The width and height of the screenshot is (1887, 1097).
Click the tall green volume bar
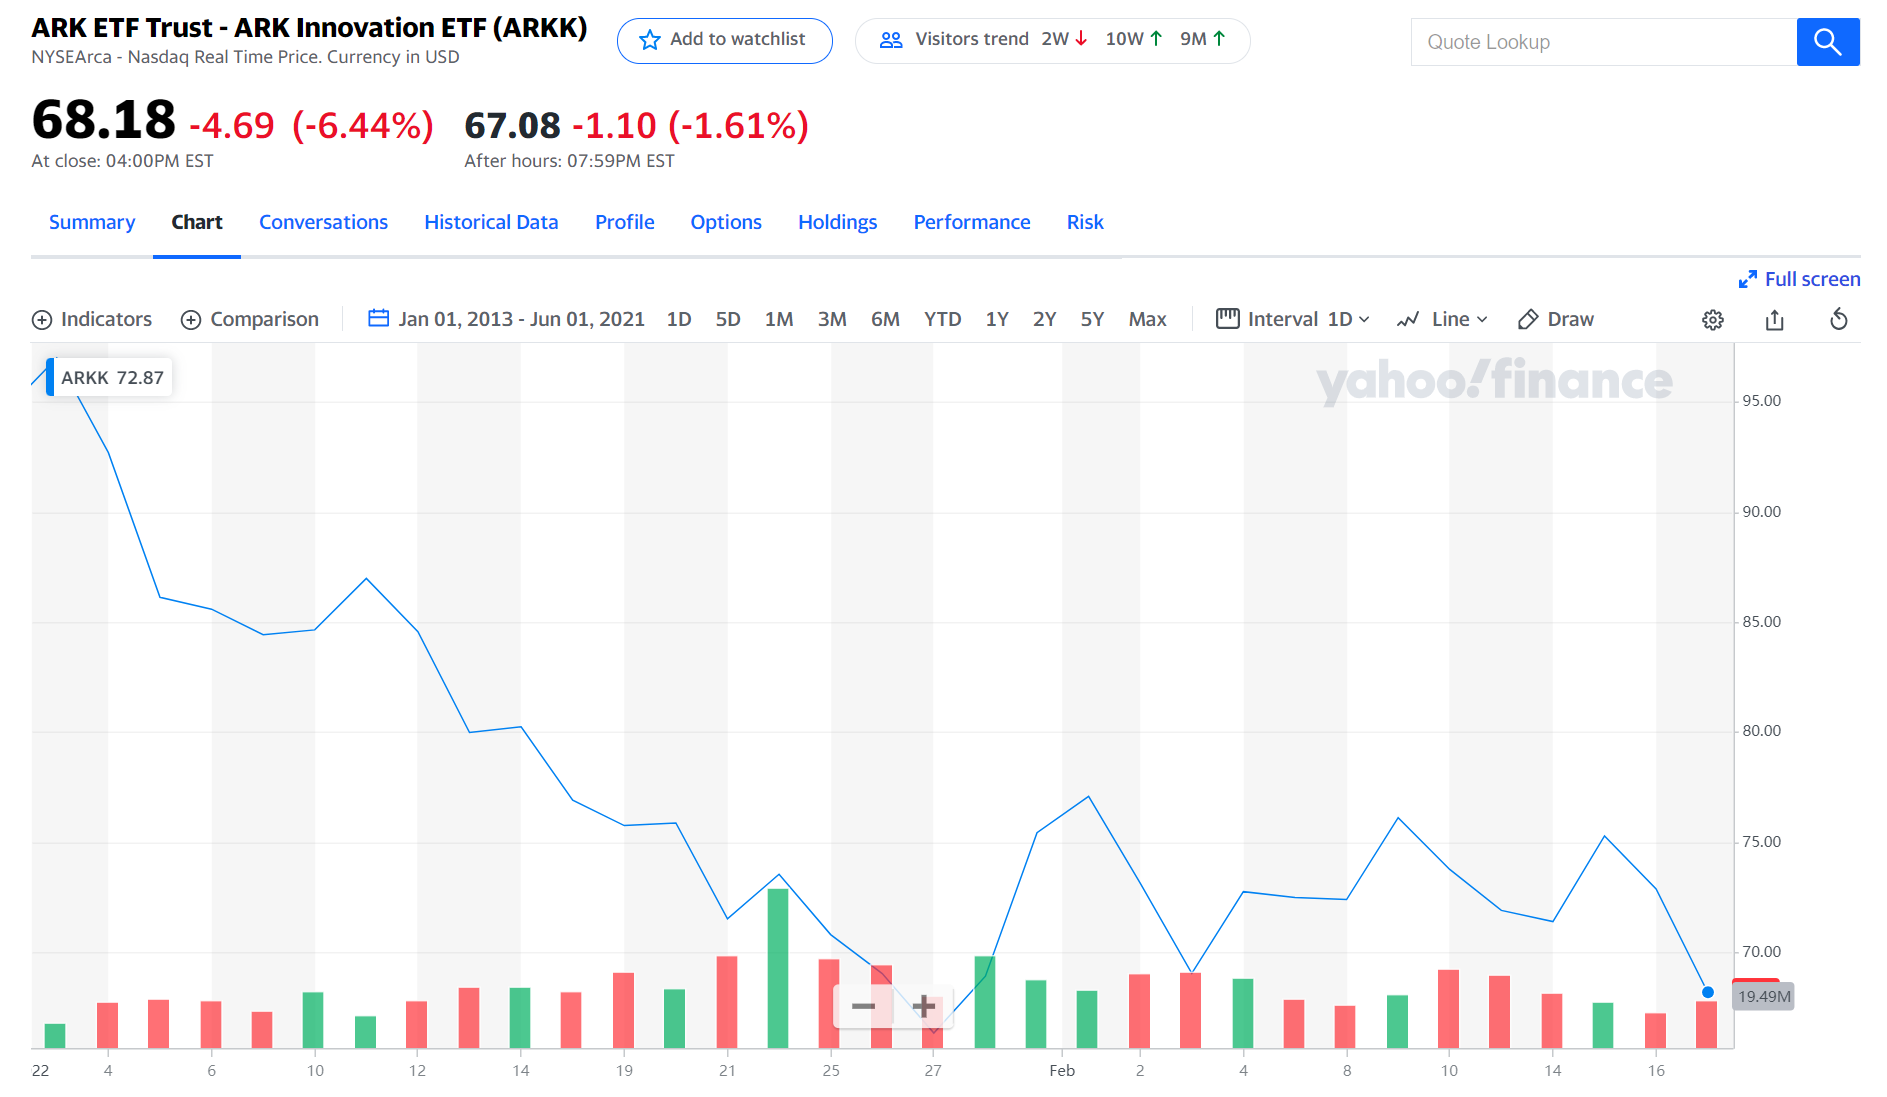778,966
